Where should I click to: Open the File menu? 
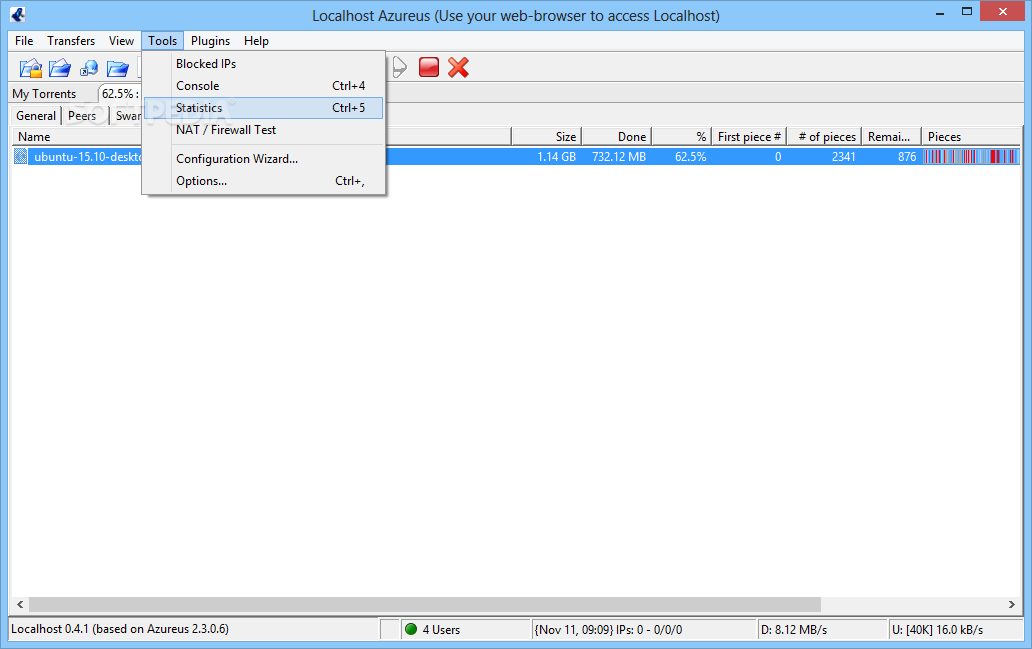(x=24, y=41)
